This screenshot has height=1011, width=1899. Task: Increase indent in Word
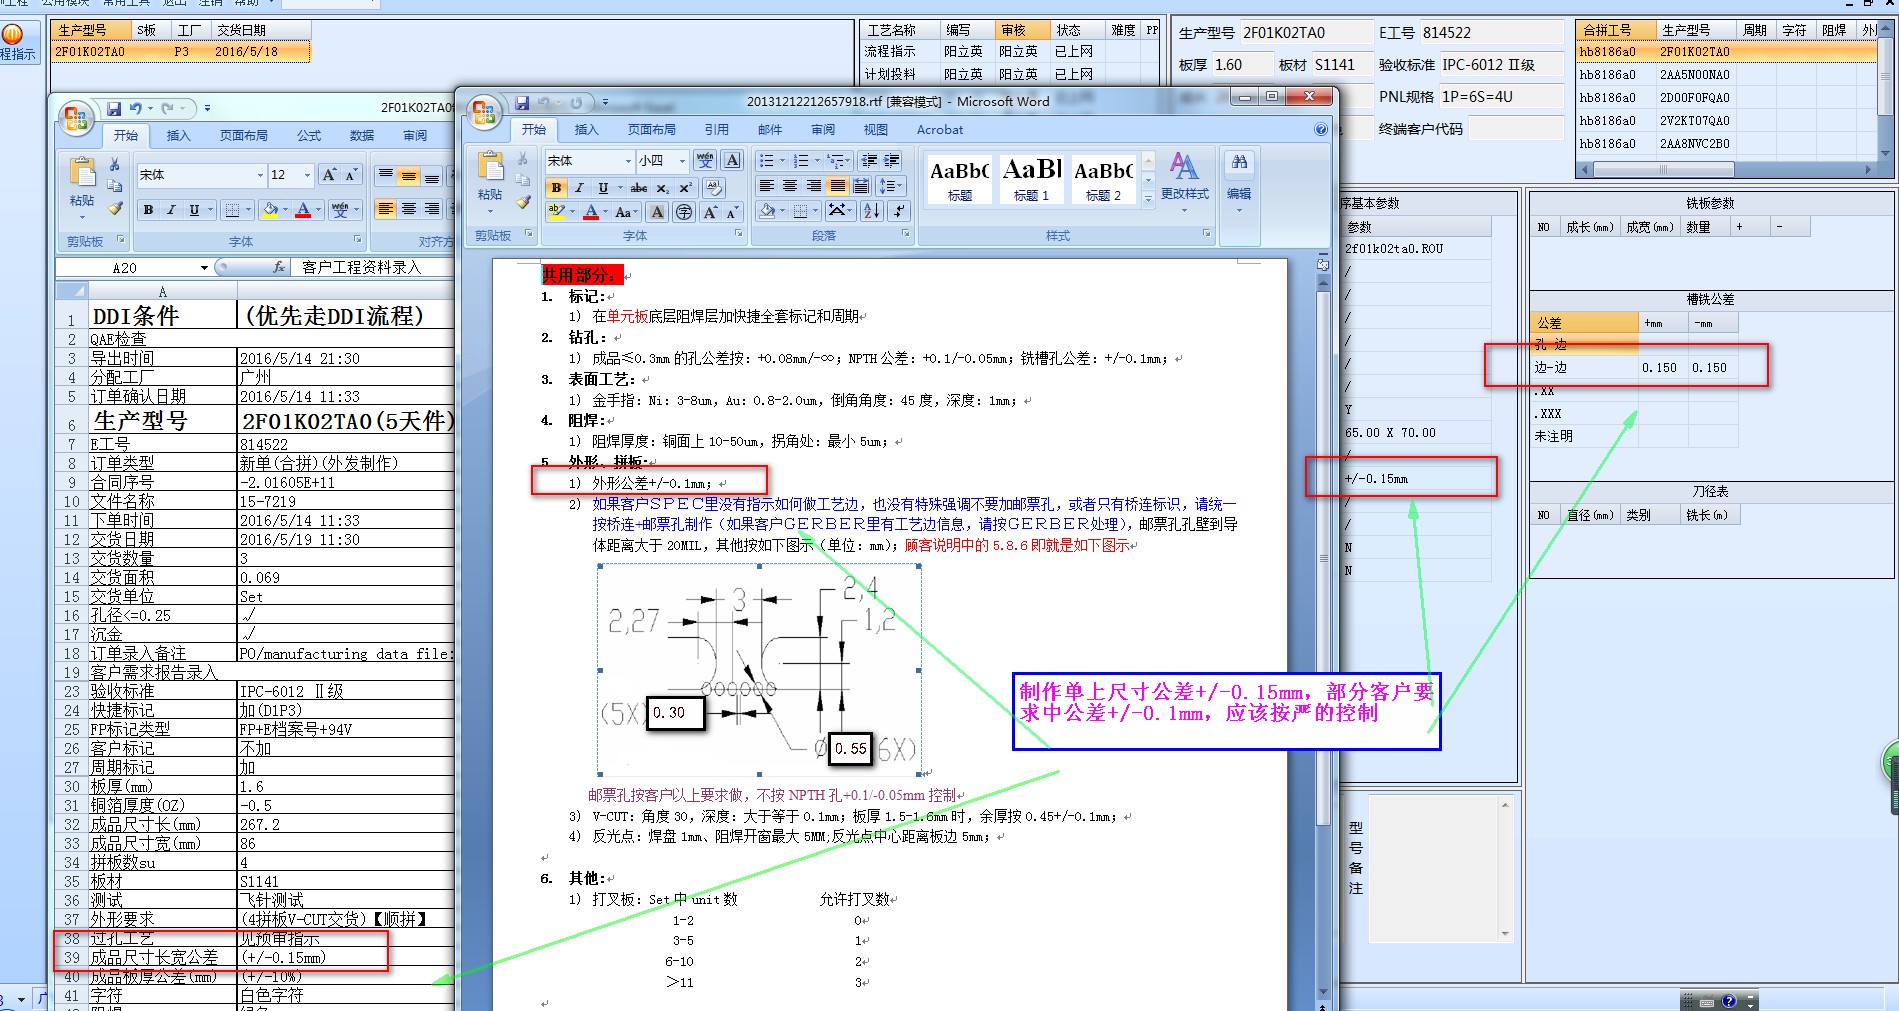(x=892, y=160)
